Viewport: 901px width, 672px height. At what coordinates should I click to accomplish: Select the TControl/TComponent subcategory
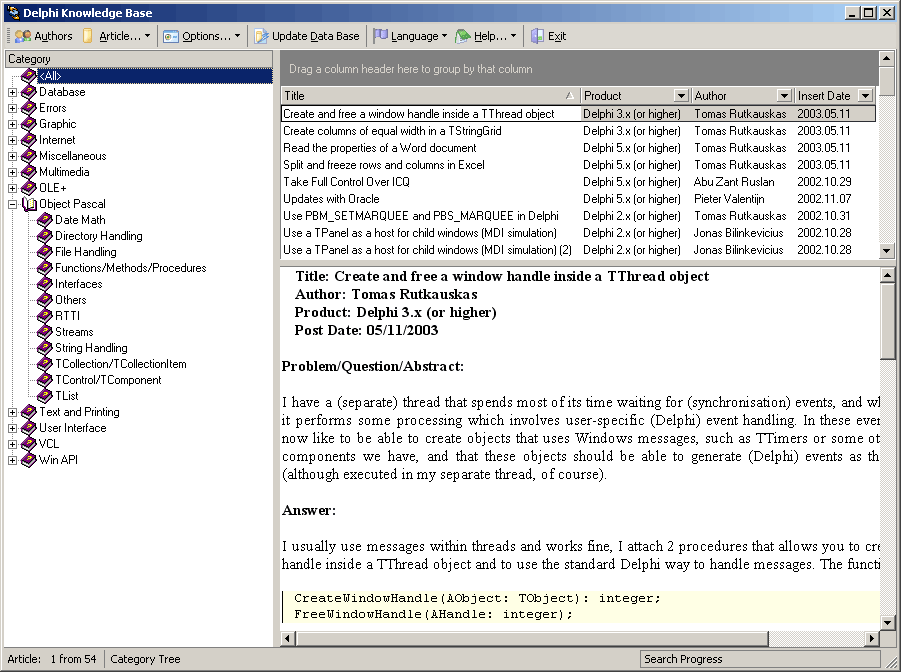coord(108,380)
